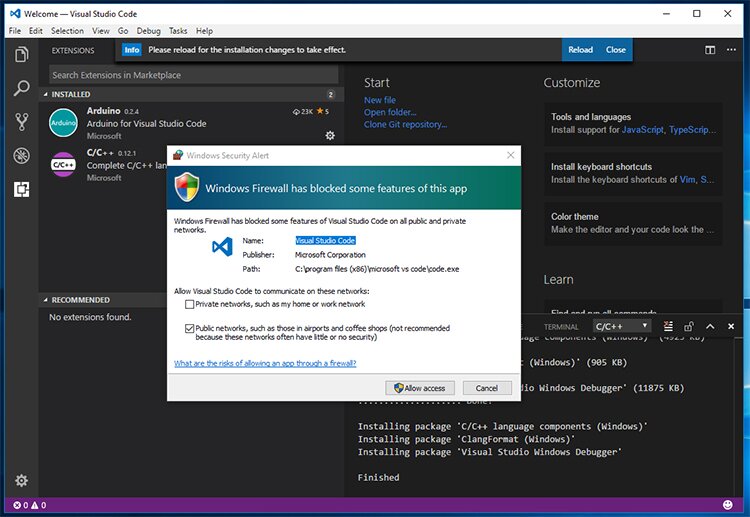Open the Debug view icon
The image size is (750, 517).
(22, 155)
